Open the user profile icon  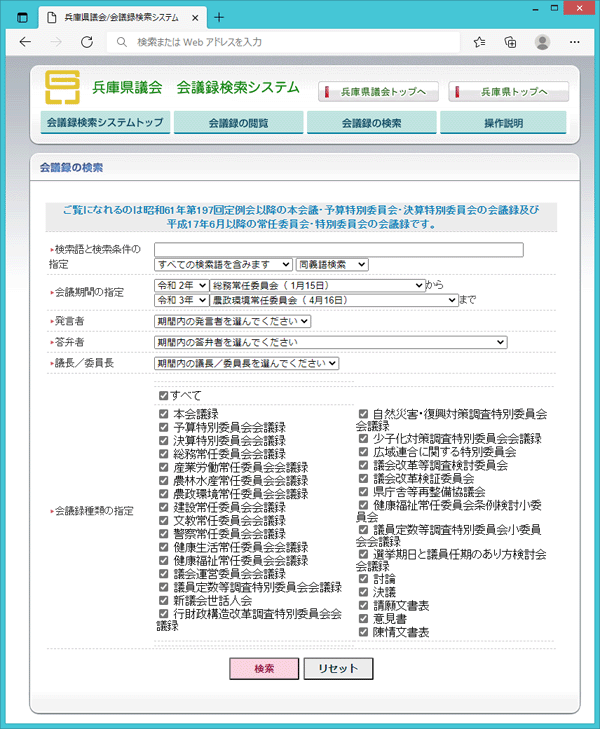(542, 42)
